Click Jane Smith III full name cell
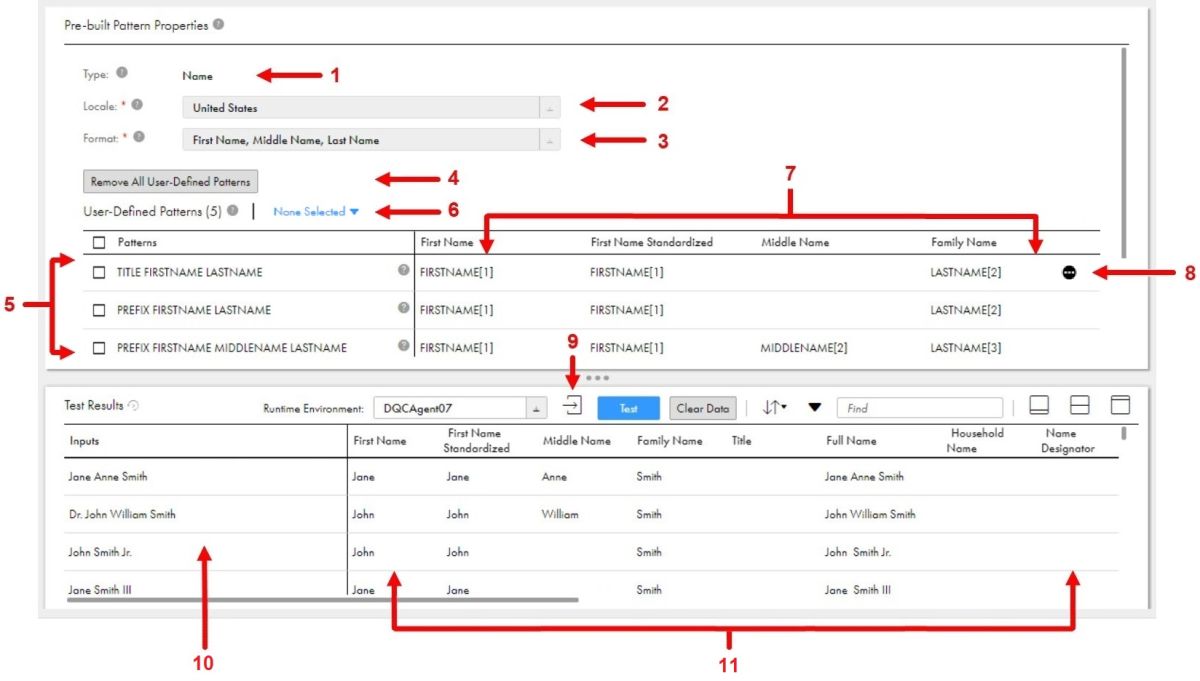Image resolution: width=1200 pixels, height=681 pixels. pyautogui.click(x=857, y=590)
